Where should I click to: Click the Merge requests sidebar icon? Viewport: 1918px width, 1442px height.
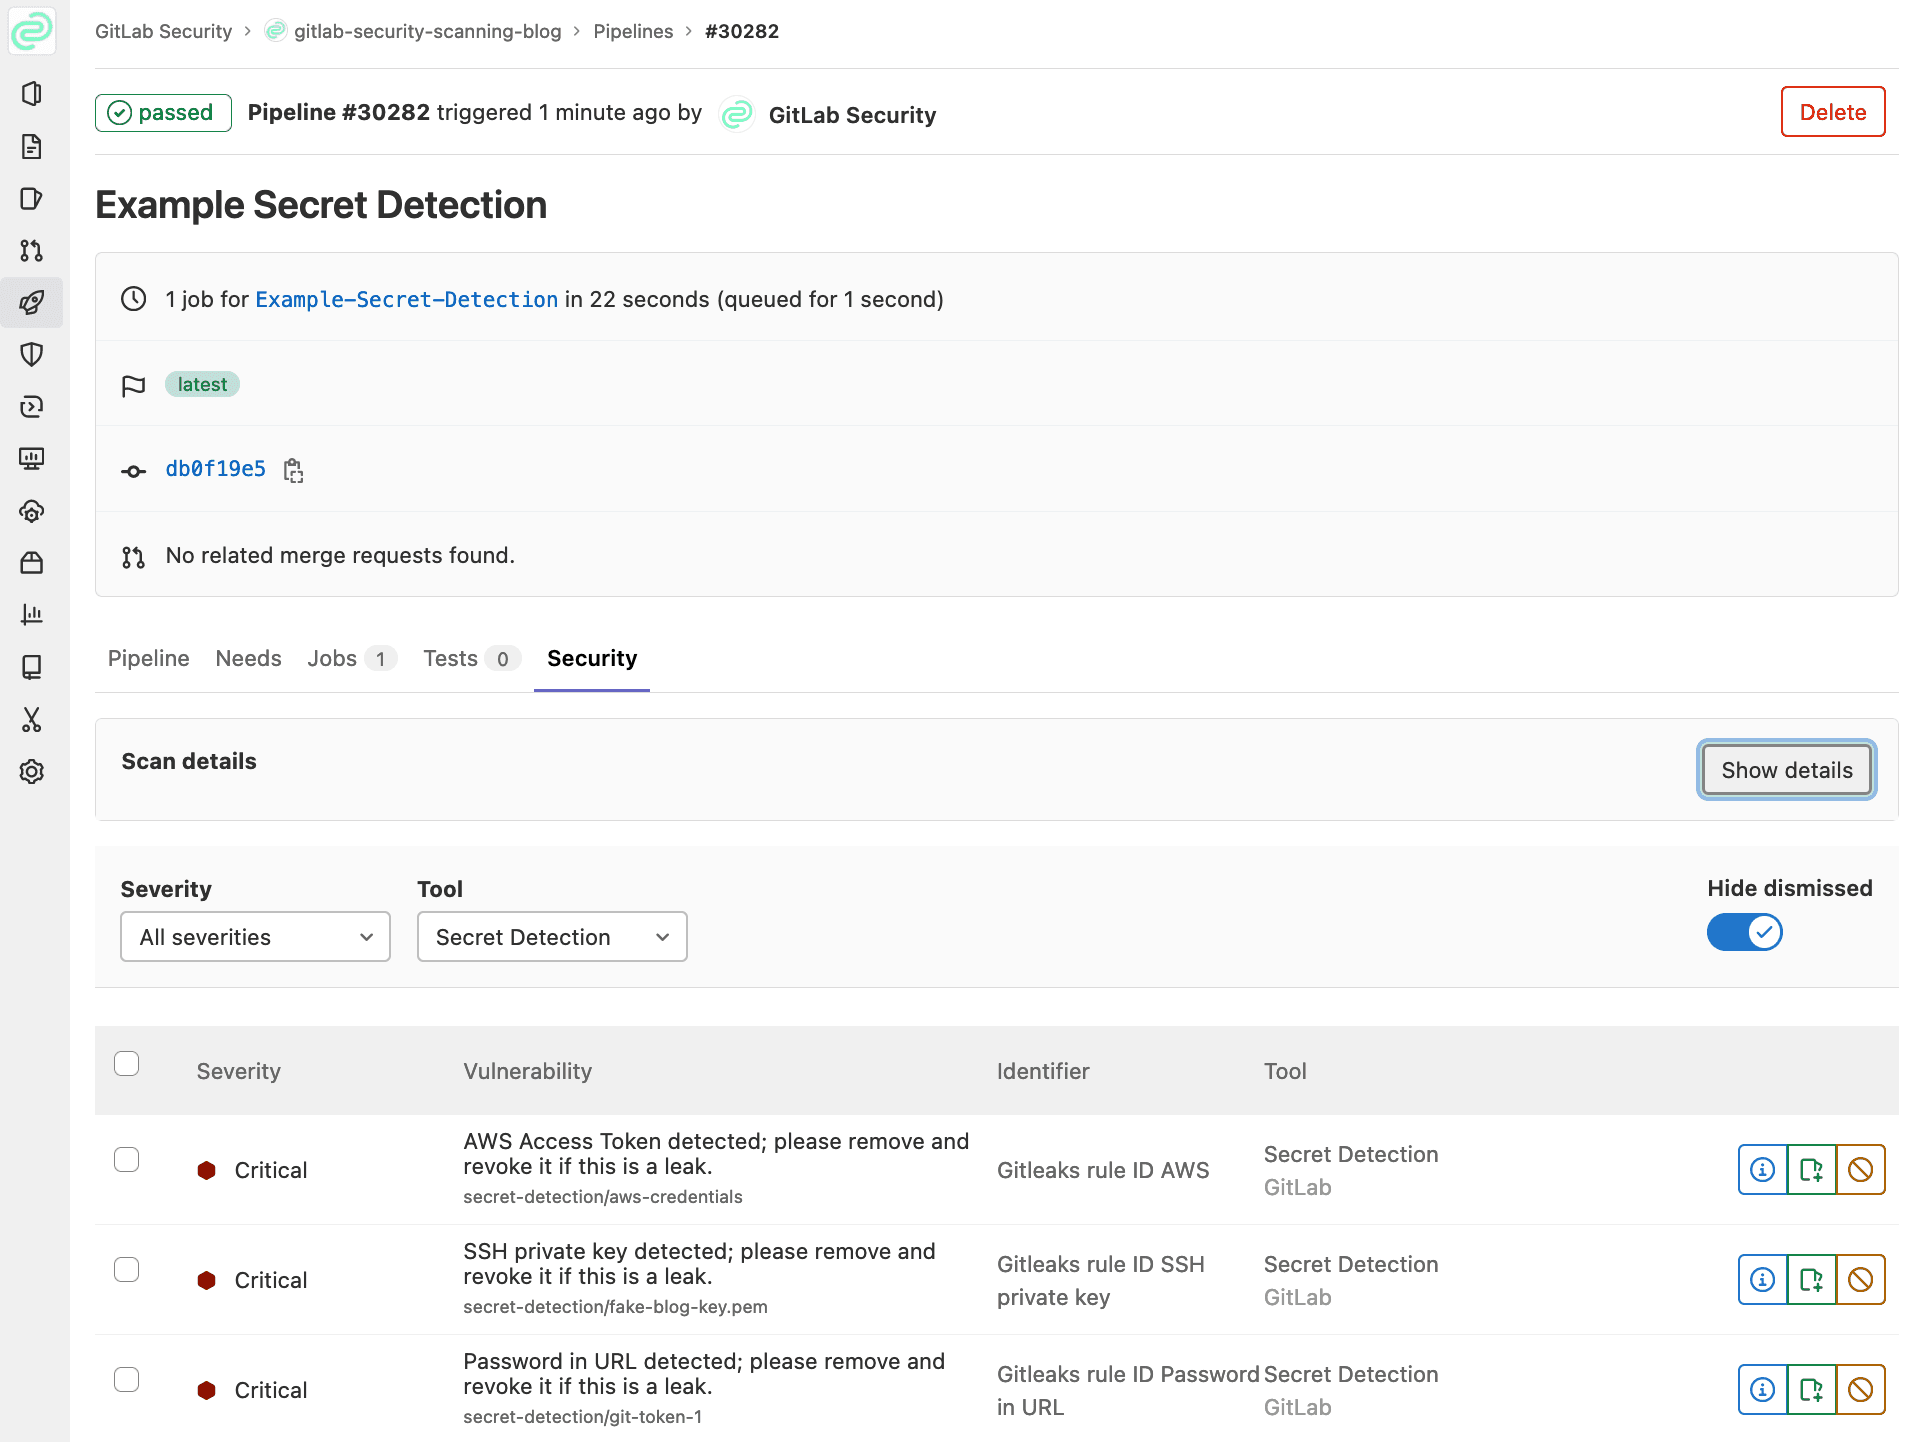(32, 250)
